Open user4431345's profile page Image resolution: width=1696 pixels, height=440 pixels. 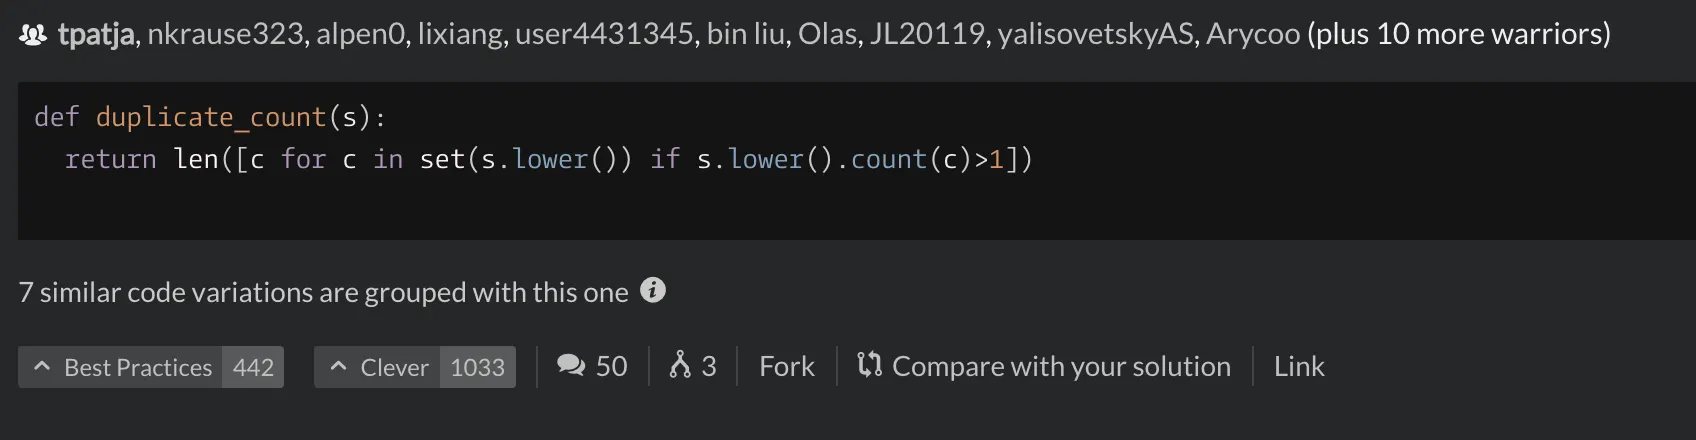[x=604, y=34]
